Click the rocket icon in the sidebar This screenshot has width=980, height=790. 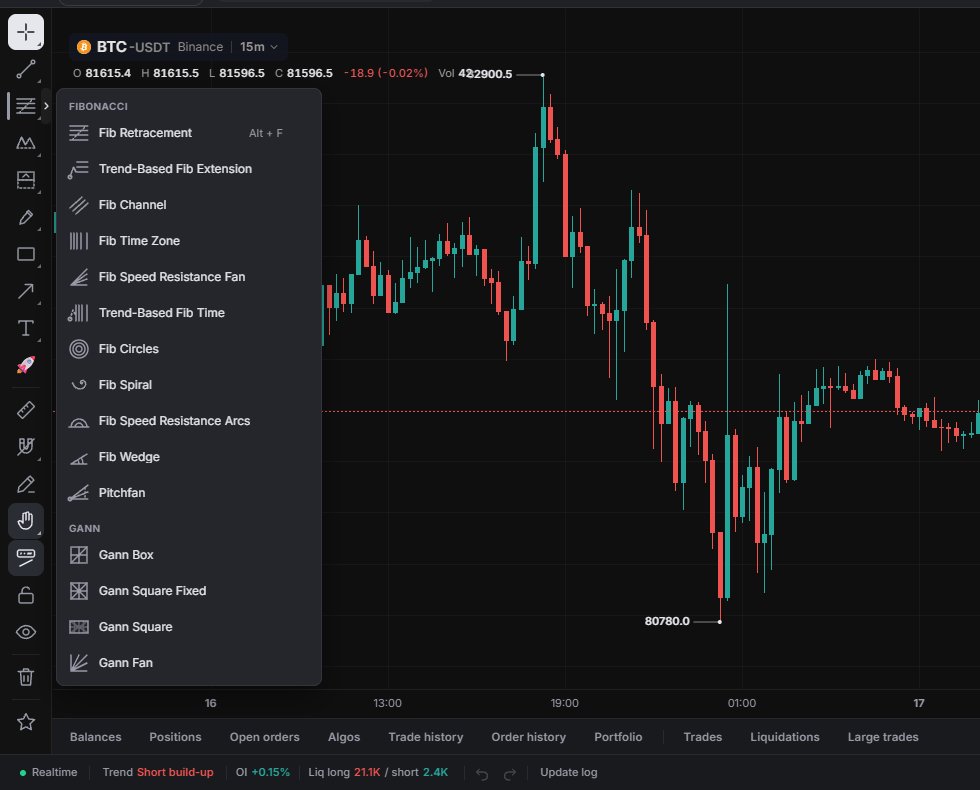26,365
